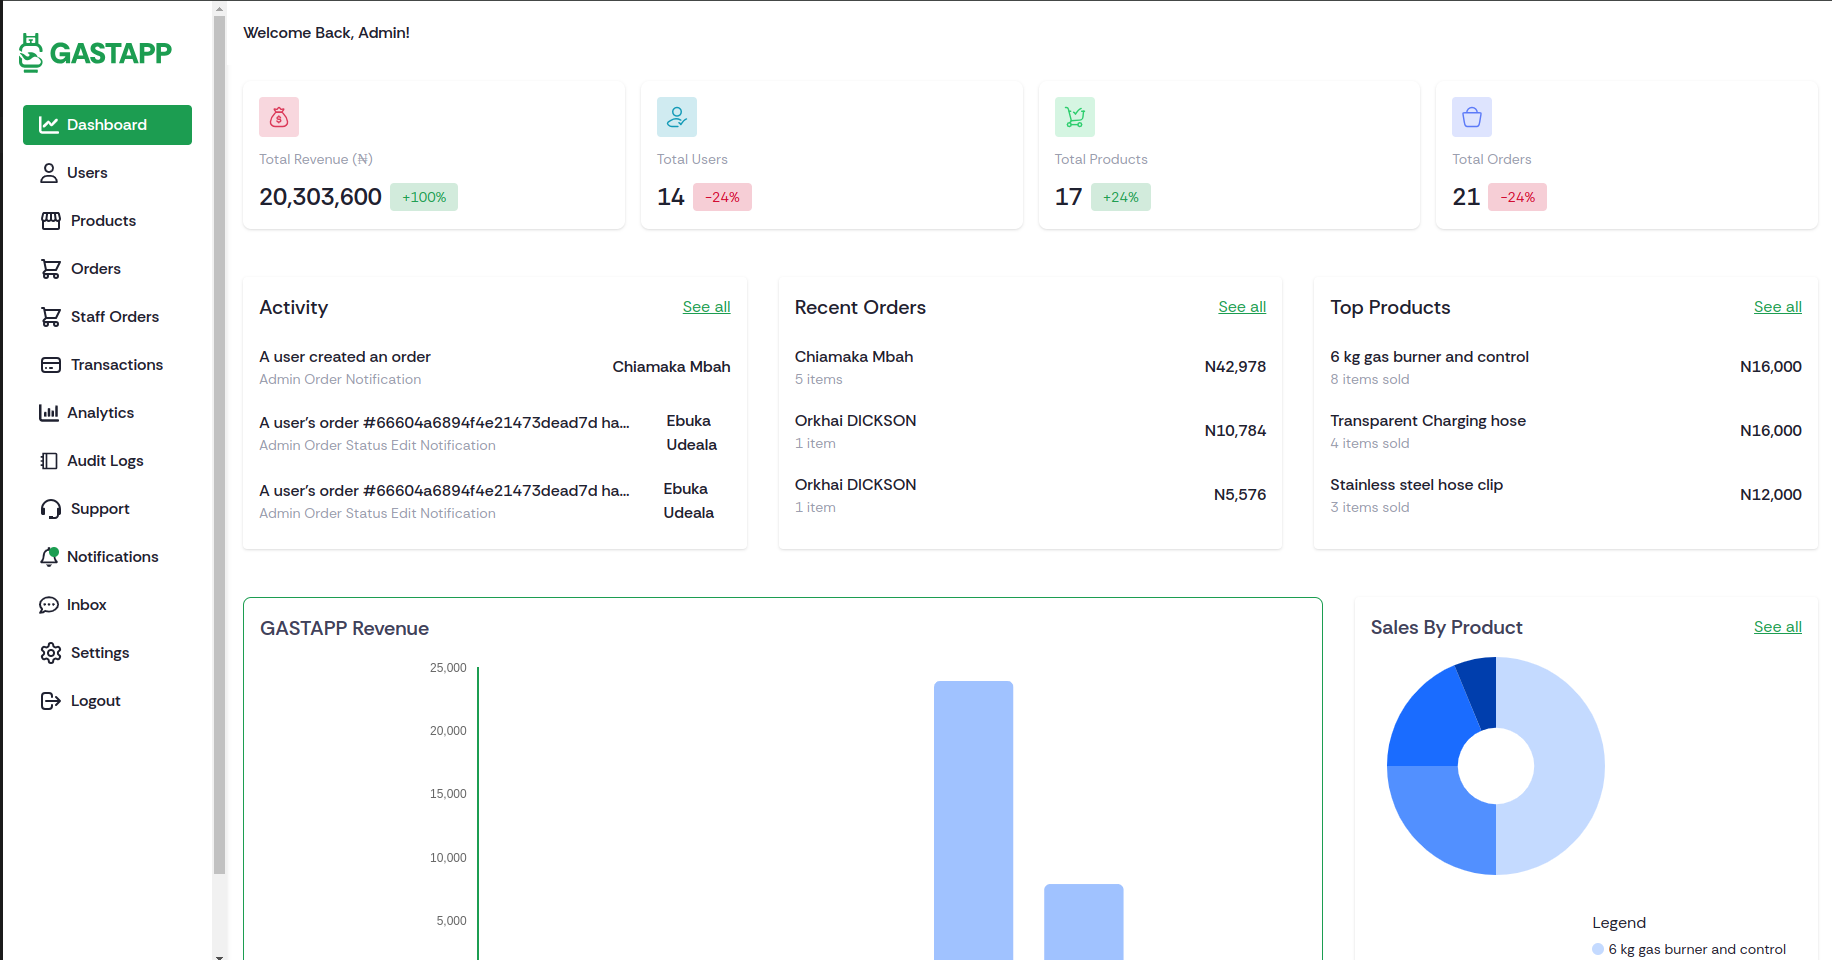Click the sidebar scrollbar up arrow
This screenshot has height=960, width=1832.
[219, 8]
